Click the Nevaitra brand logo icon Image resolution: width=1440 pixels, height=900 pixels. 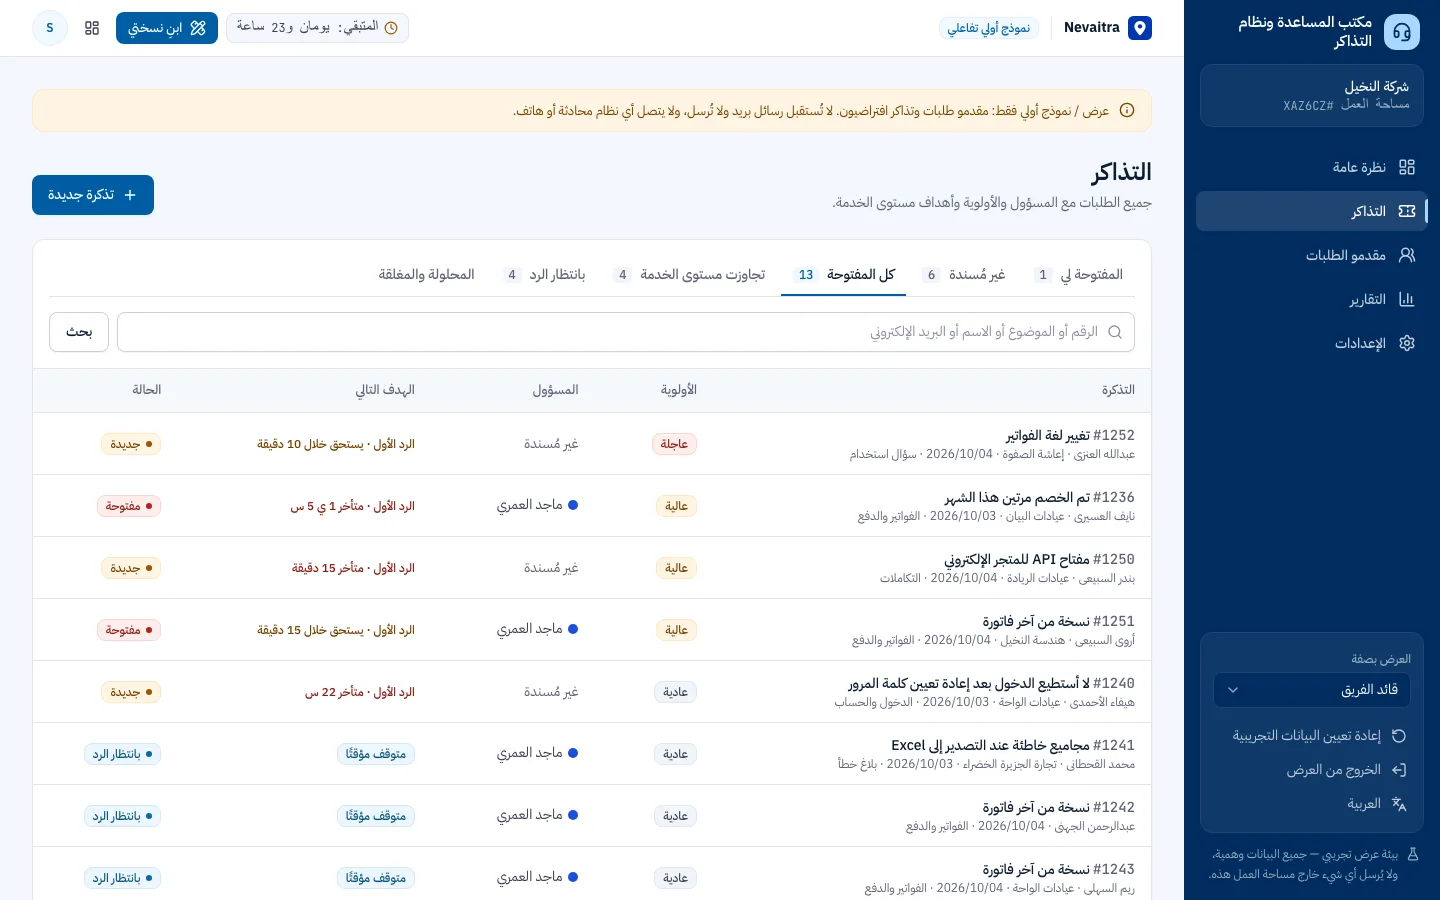click(1140, 28)
